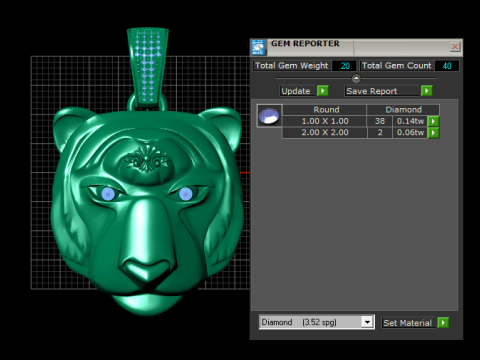Select the 1.00 X 1.00 size cell

point(325,121)
